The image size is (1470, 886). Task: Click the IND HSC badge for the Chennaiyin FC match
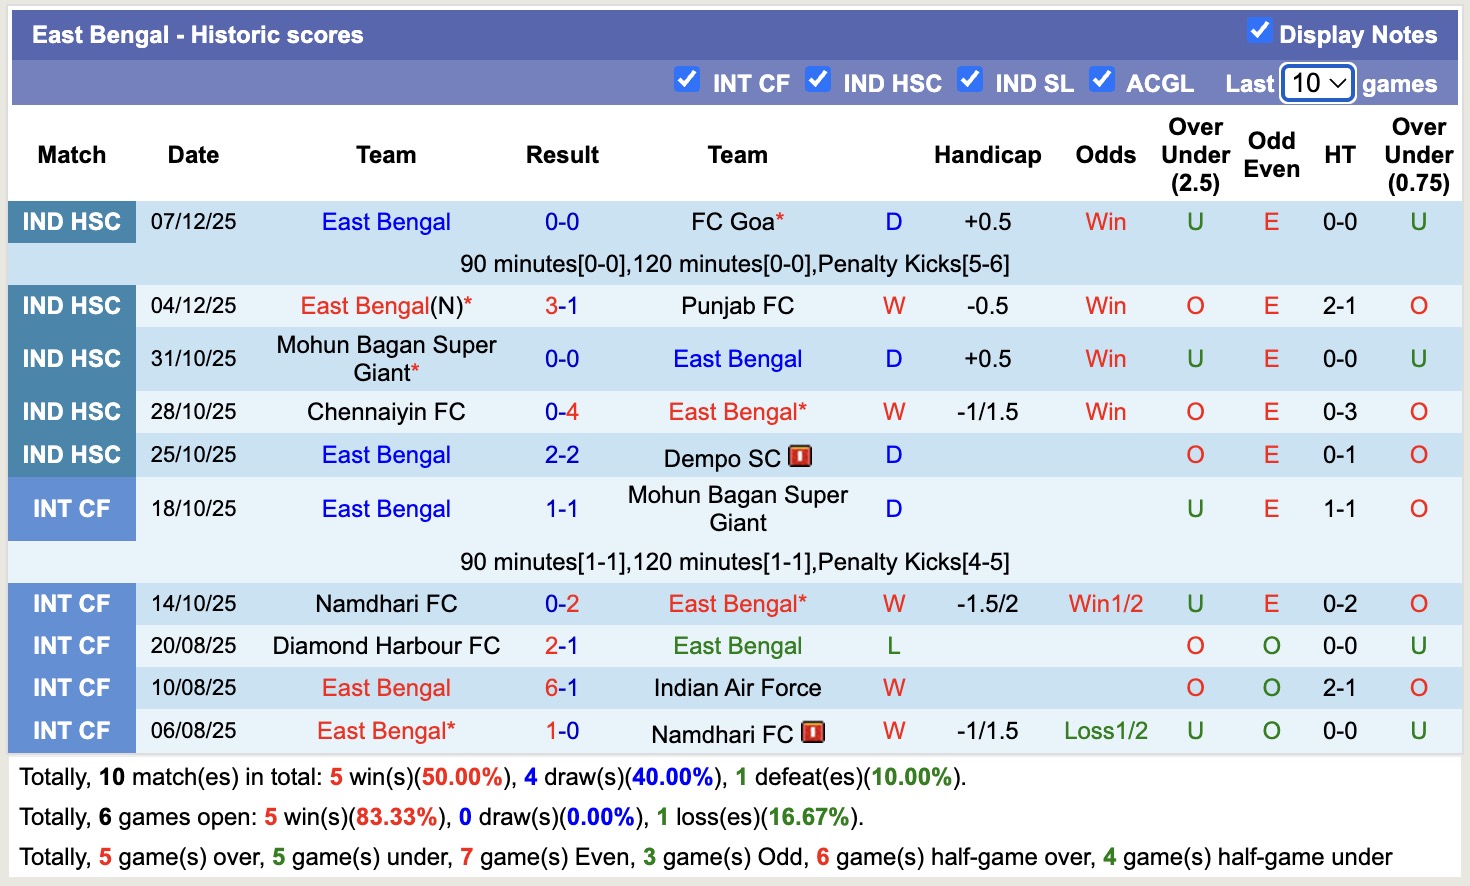[71, 411]
